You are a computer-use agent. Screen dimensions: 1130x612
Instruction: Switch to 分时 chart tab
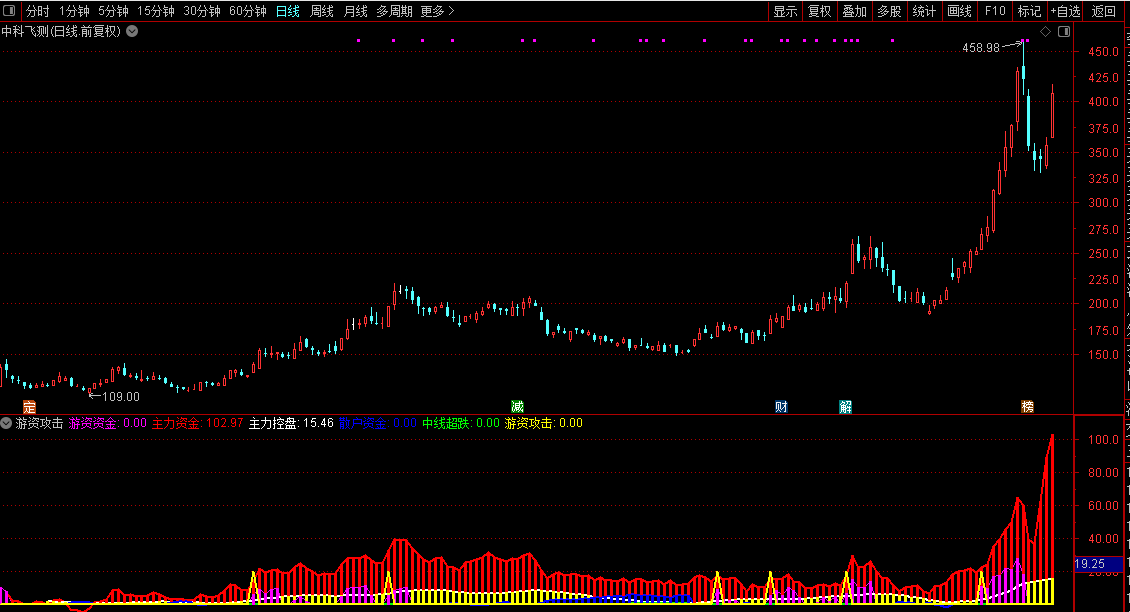[x=37, y=11]
